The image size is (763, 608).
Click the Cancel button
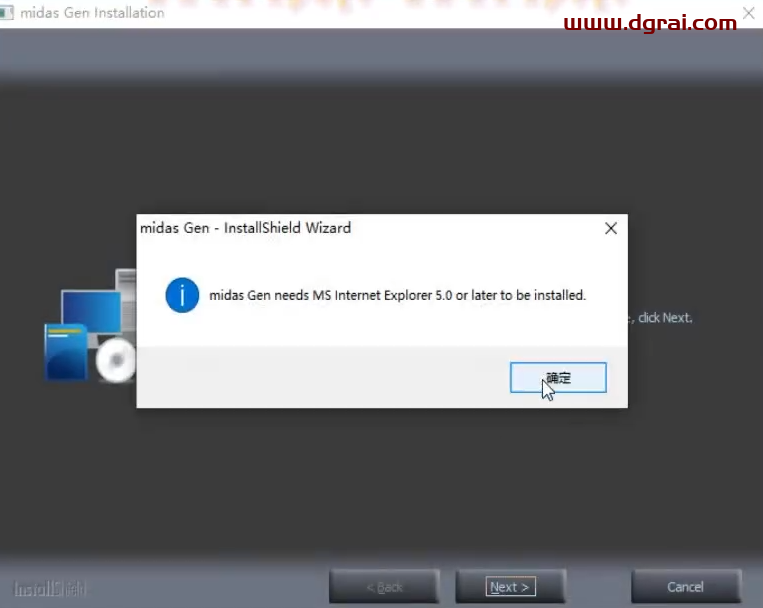[685, 587]
